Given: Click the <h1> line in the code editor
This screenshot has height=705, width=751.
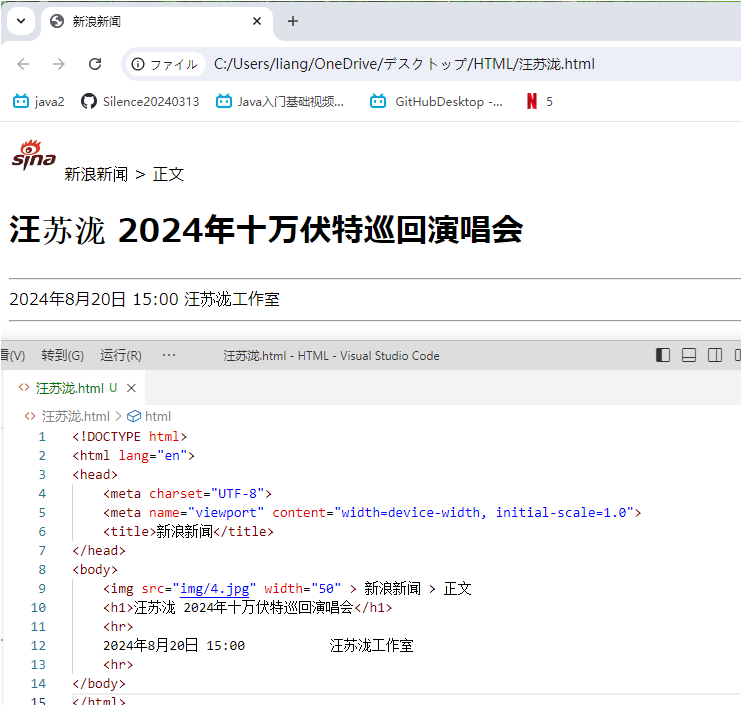Looking at the screenshot, I should pos(248,607).
